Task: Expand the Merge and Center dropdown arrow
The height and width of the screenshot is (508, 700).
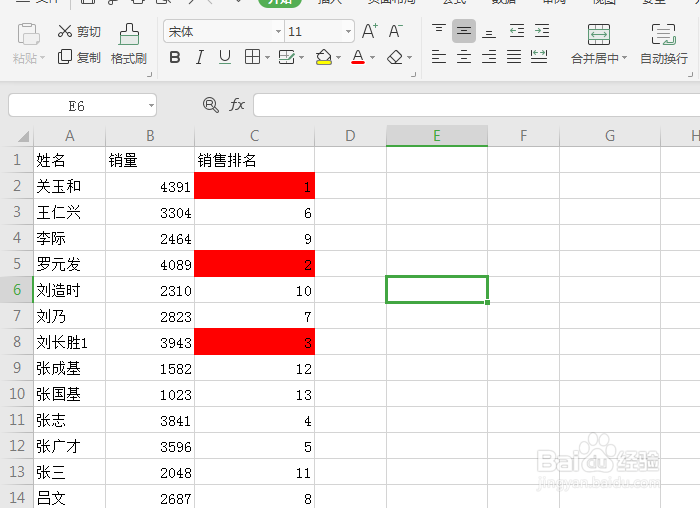Action: pyautogui.click(x=625, y=58)
